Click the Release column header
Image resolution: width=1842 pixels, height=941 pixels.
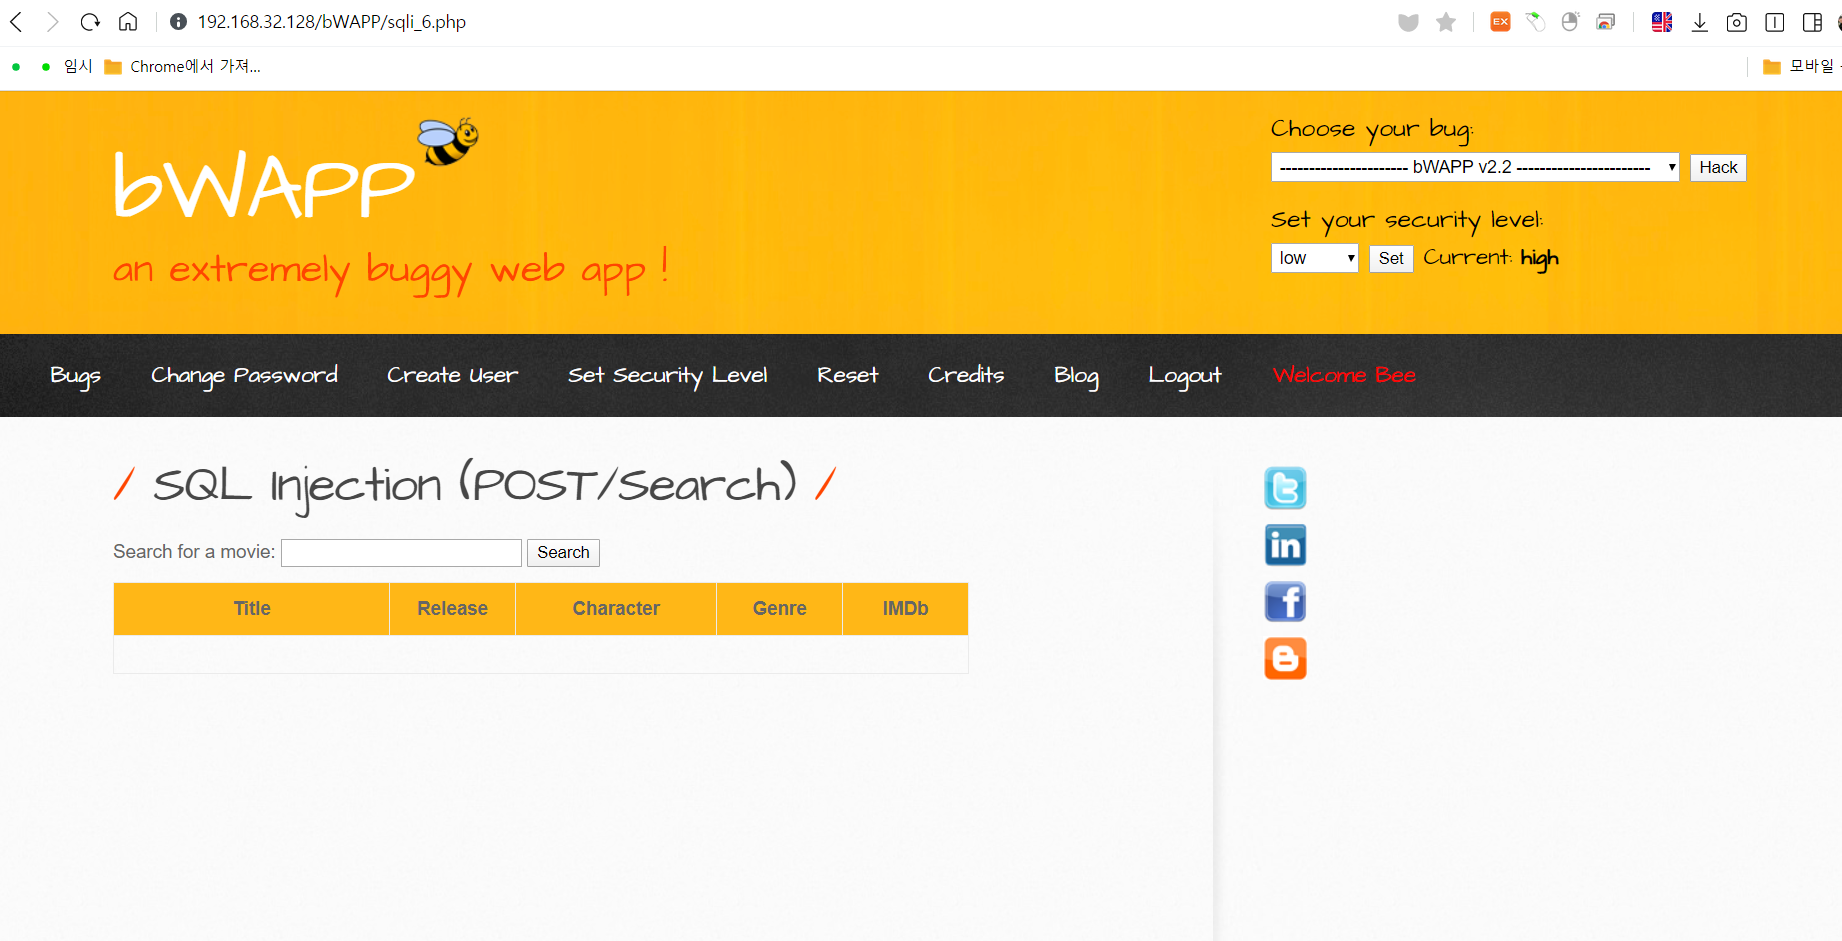click(x=452, y=609)
